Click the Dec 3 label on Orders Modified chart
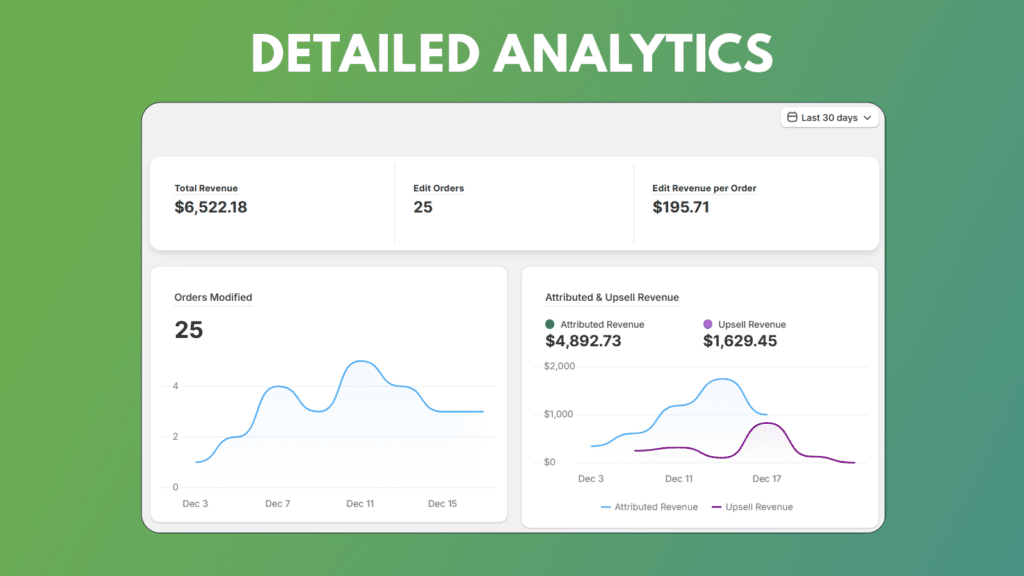 point(195,504)
